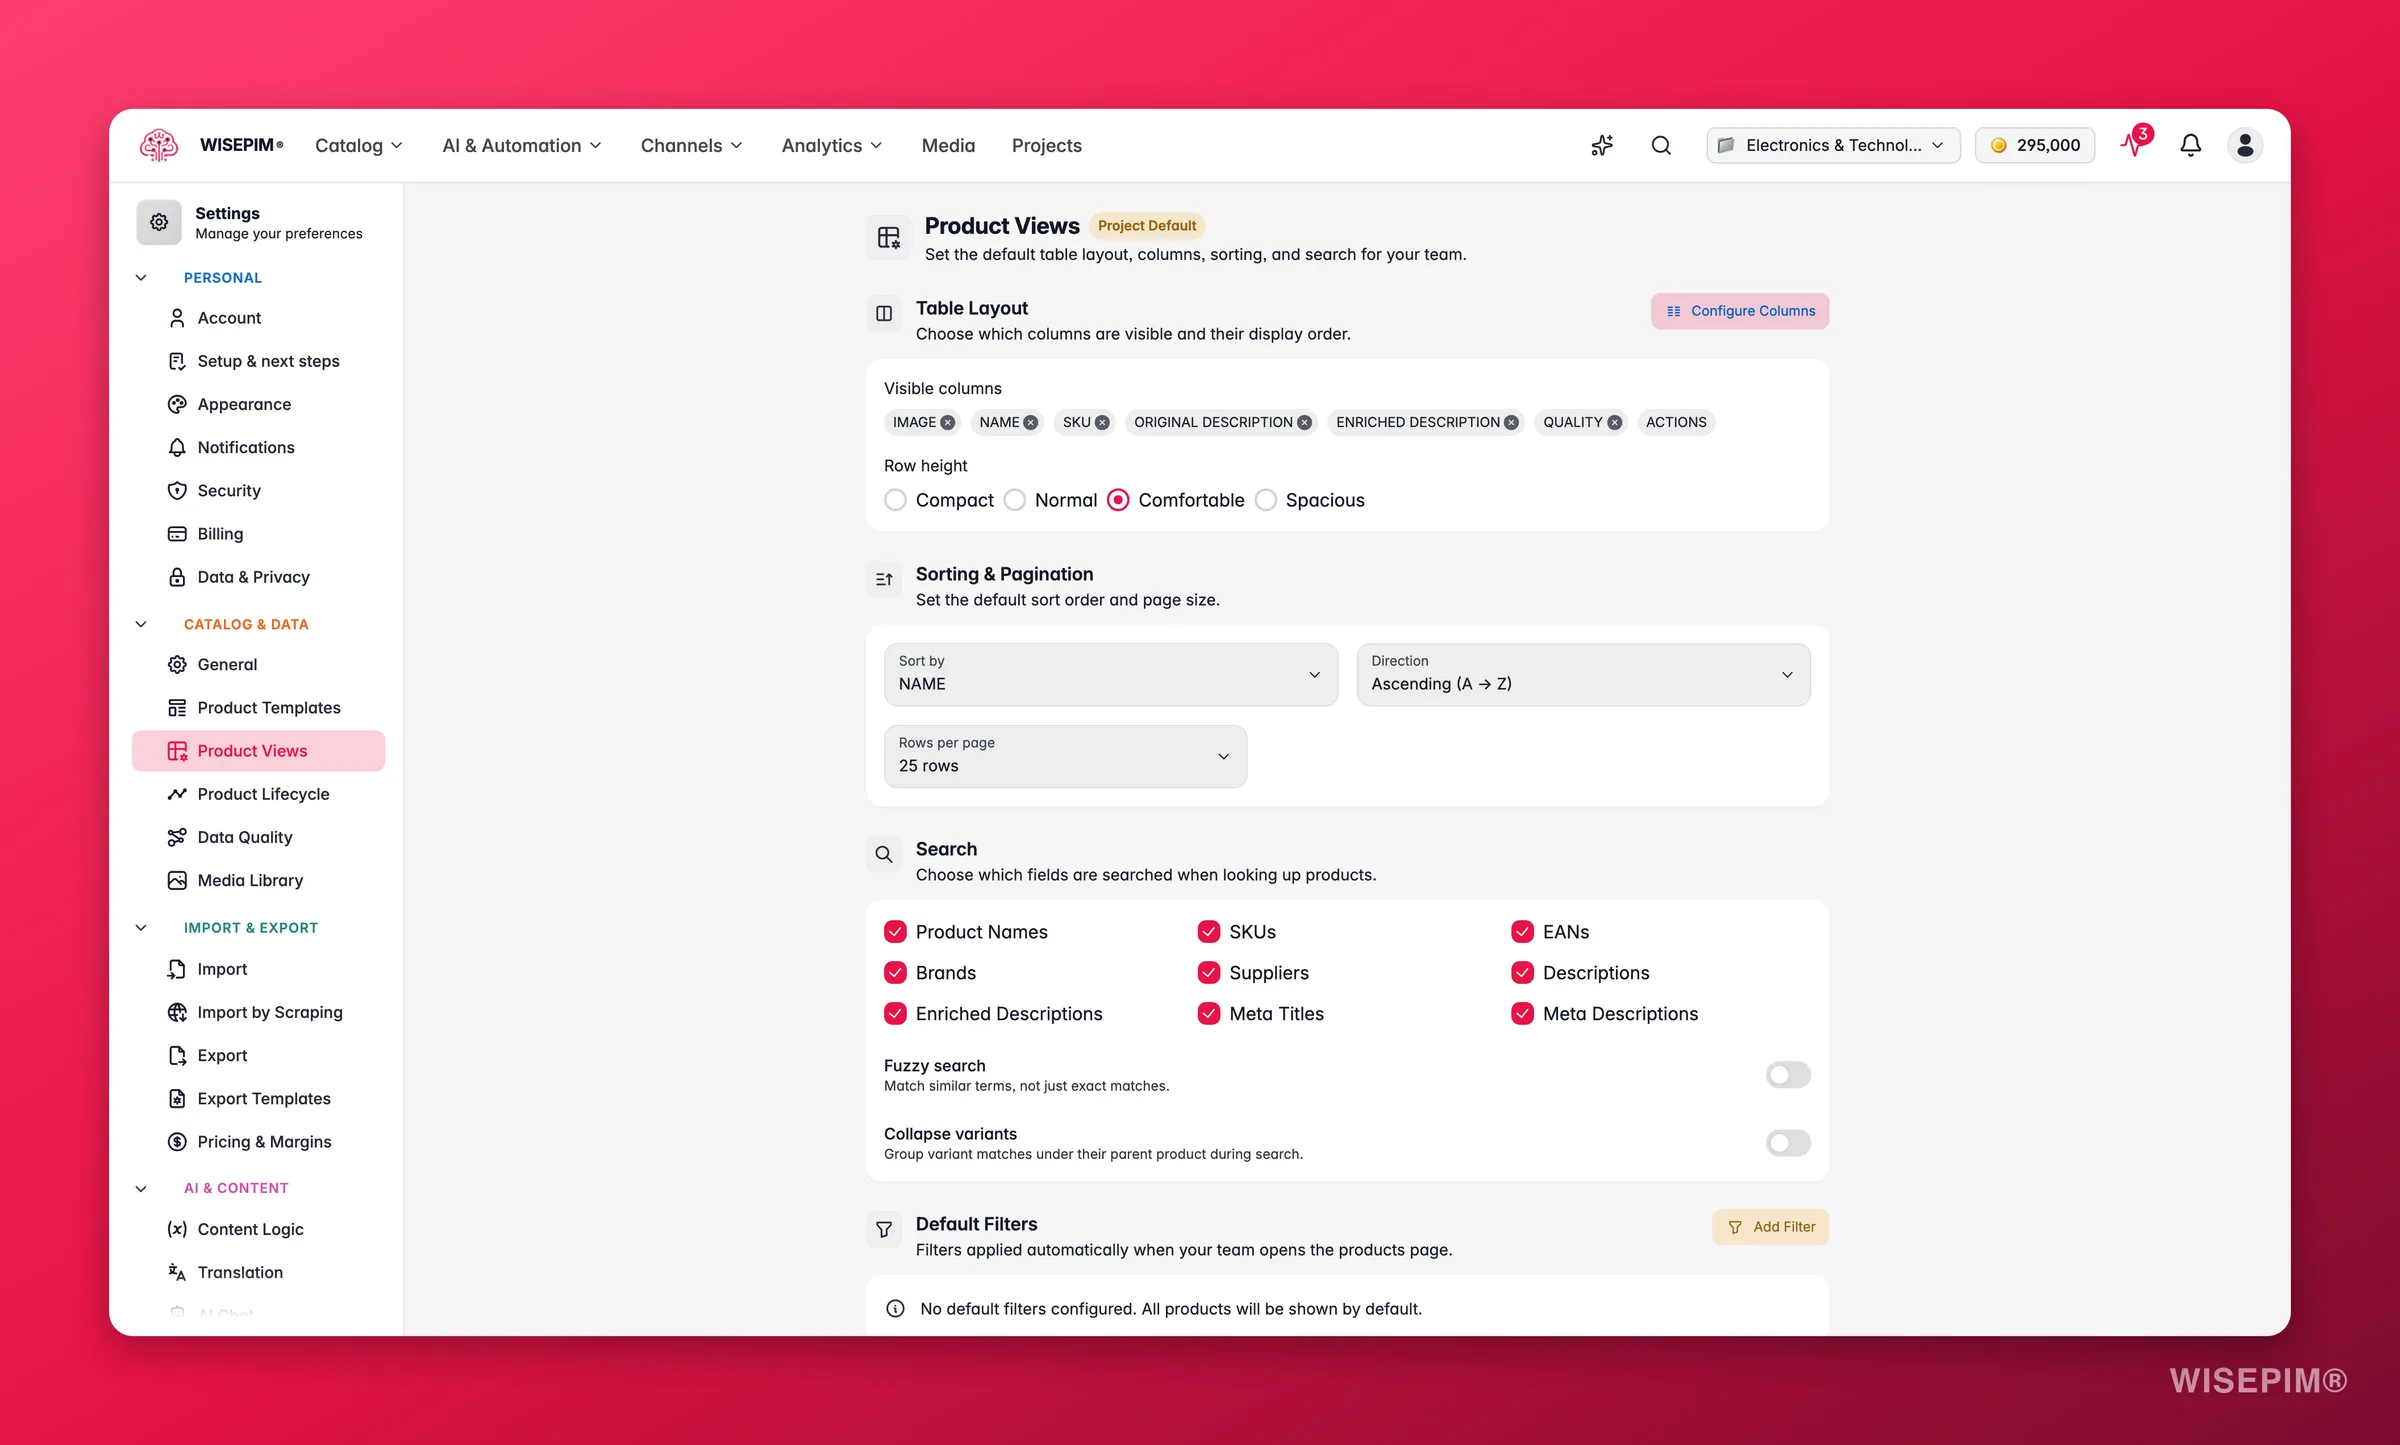Collapse the IMPORT & EXPORT section
Viewport: 2400px width, 1445px height.
point(141,928)
